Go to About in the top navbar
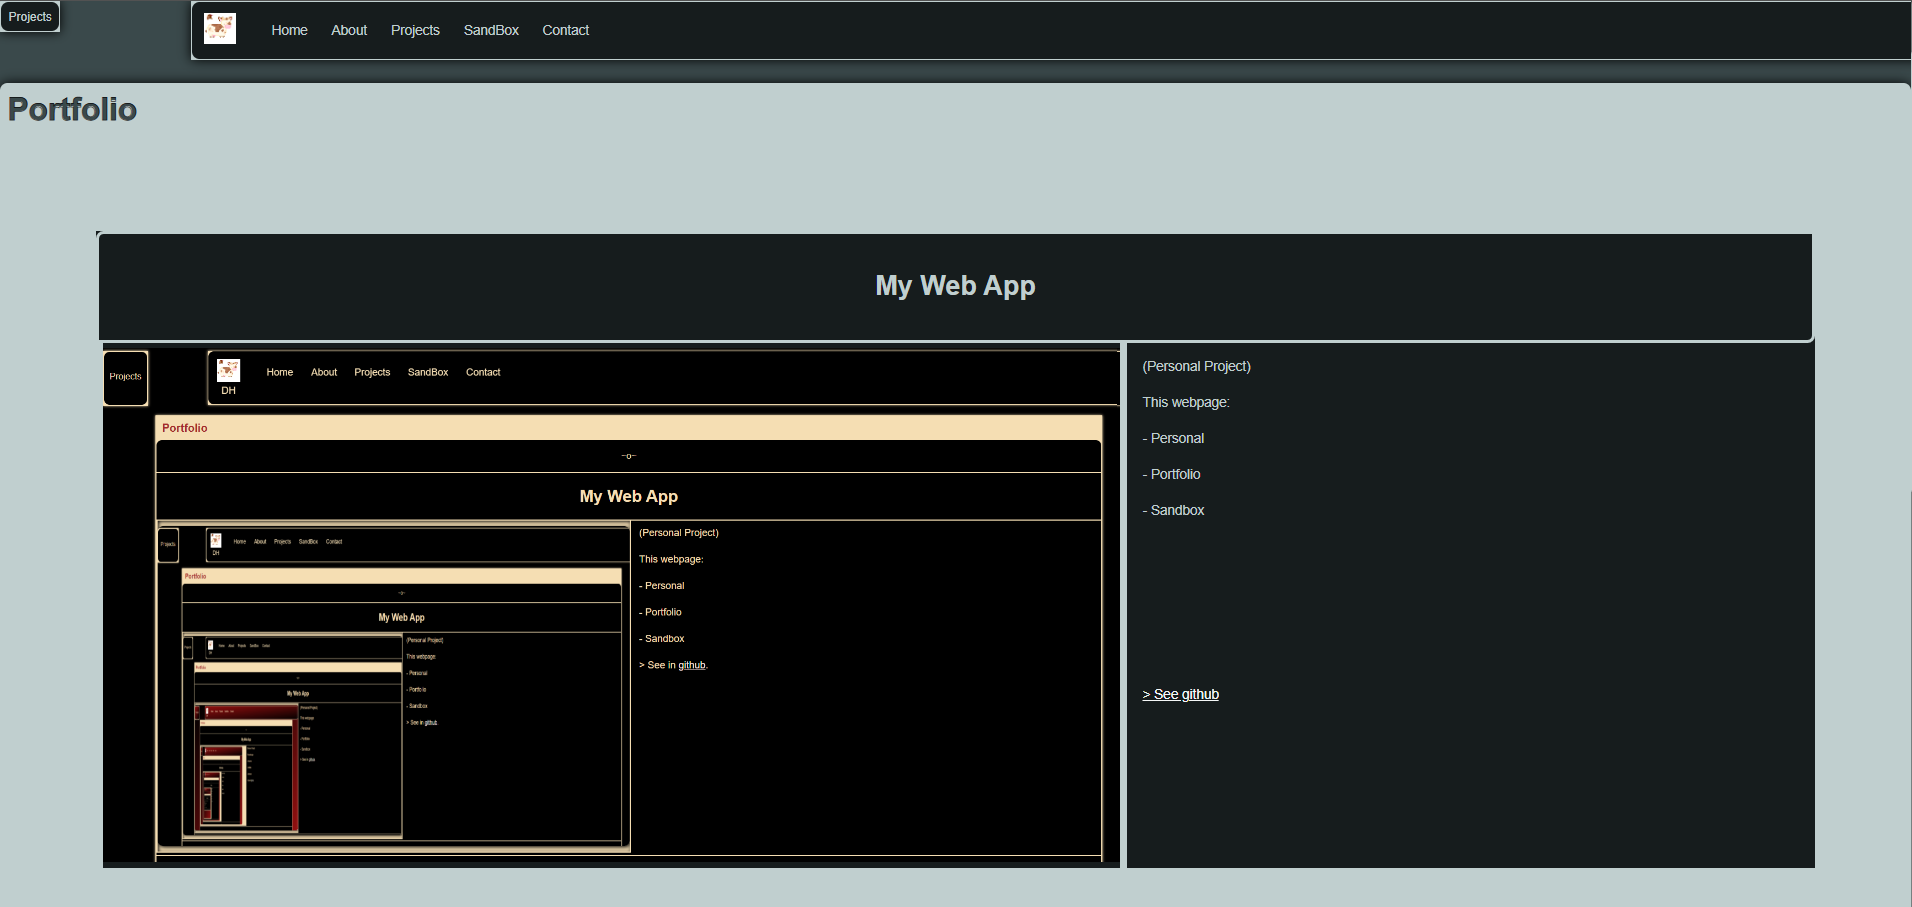Screen dimensions: 1912x907 tap(349, 30)
